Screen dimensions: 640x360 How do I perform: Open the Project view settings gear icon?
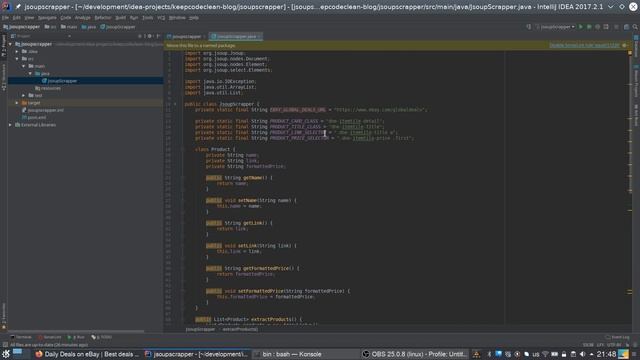150,36
